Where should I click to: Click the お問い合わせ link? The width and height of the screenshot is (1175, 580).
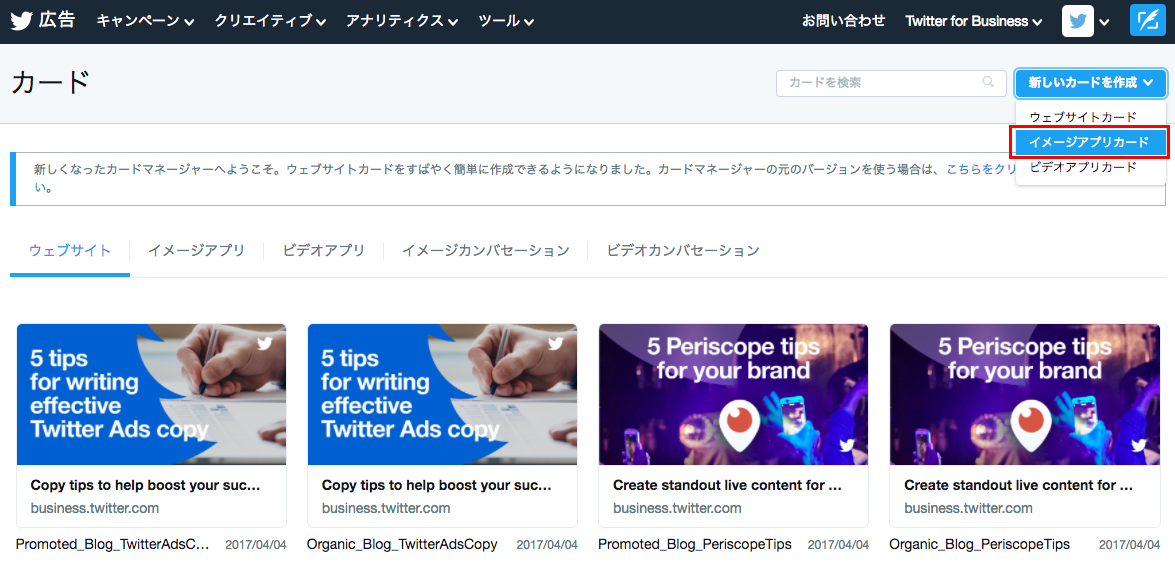tap(843, 21)
